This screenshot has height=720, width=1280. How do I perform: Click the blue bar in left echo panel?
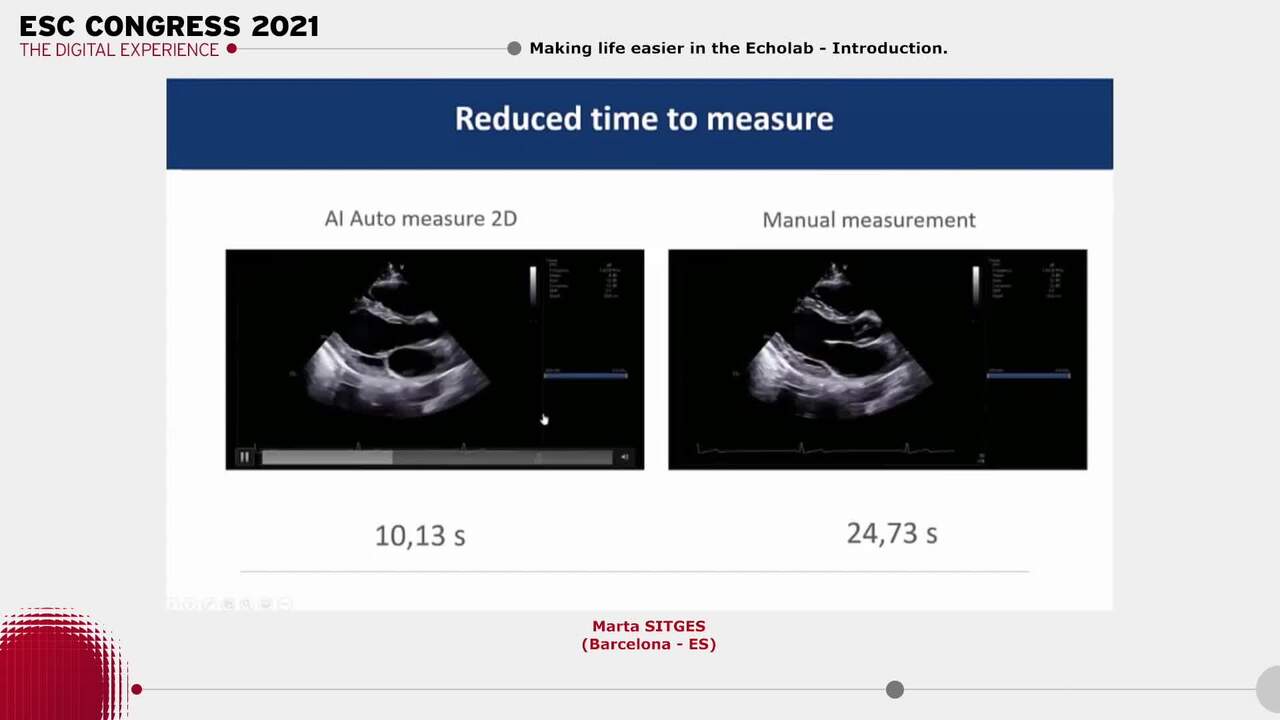pyautogui.click(x=585, y=375)
